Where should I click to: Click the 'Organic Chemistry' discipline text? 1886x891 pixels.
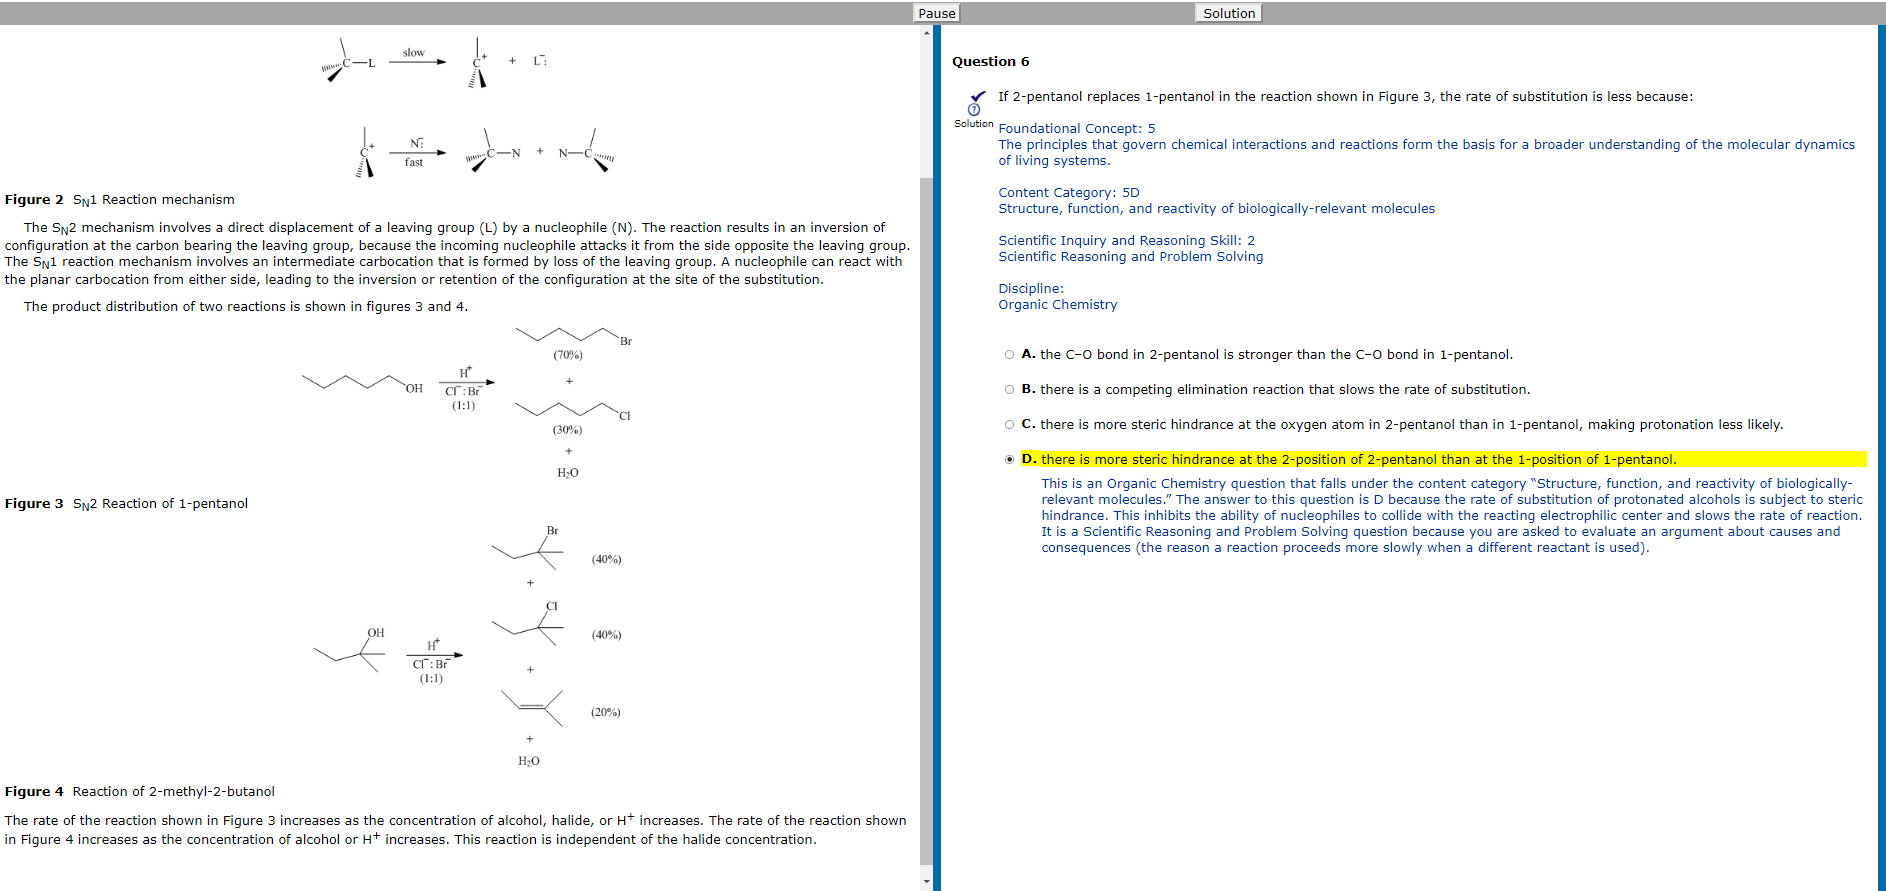click(1057, 305)
